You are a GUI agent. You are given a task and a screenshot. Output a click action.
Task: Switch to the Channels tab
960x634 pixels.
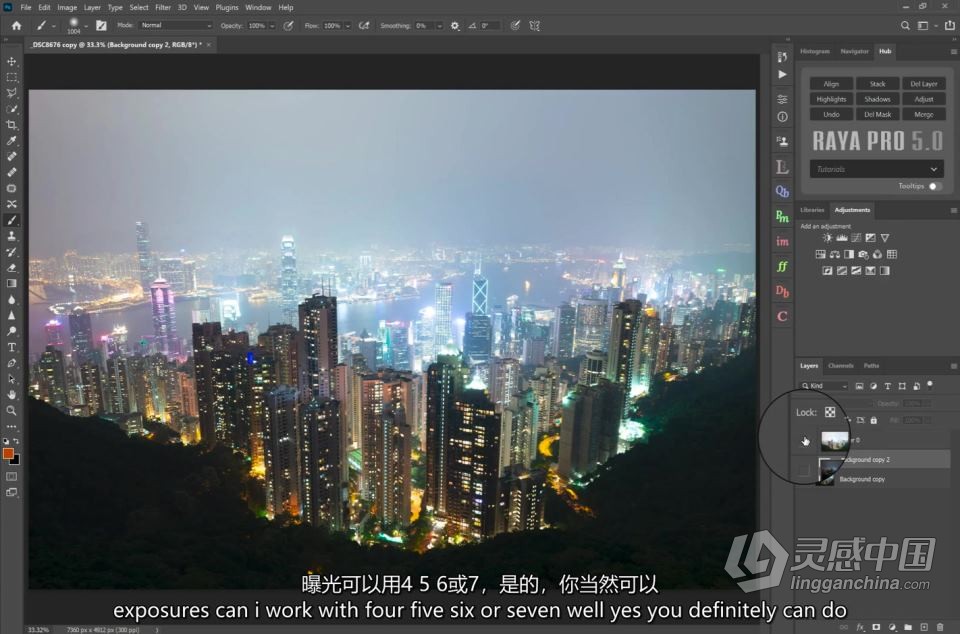coord(840,366)
